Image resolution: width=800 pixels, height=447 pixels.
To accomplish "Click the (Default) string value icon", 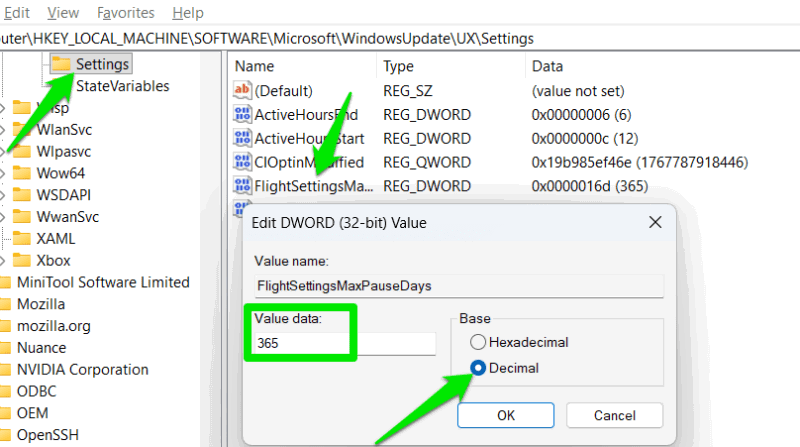I will (x=242, y=90).
